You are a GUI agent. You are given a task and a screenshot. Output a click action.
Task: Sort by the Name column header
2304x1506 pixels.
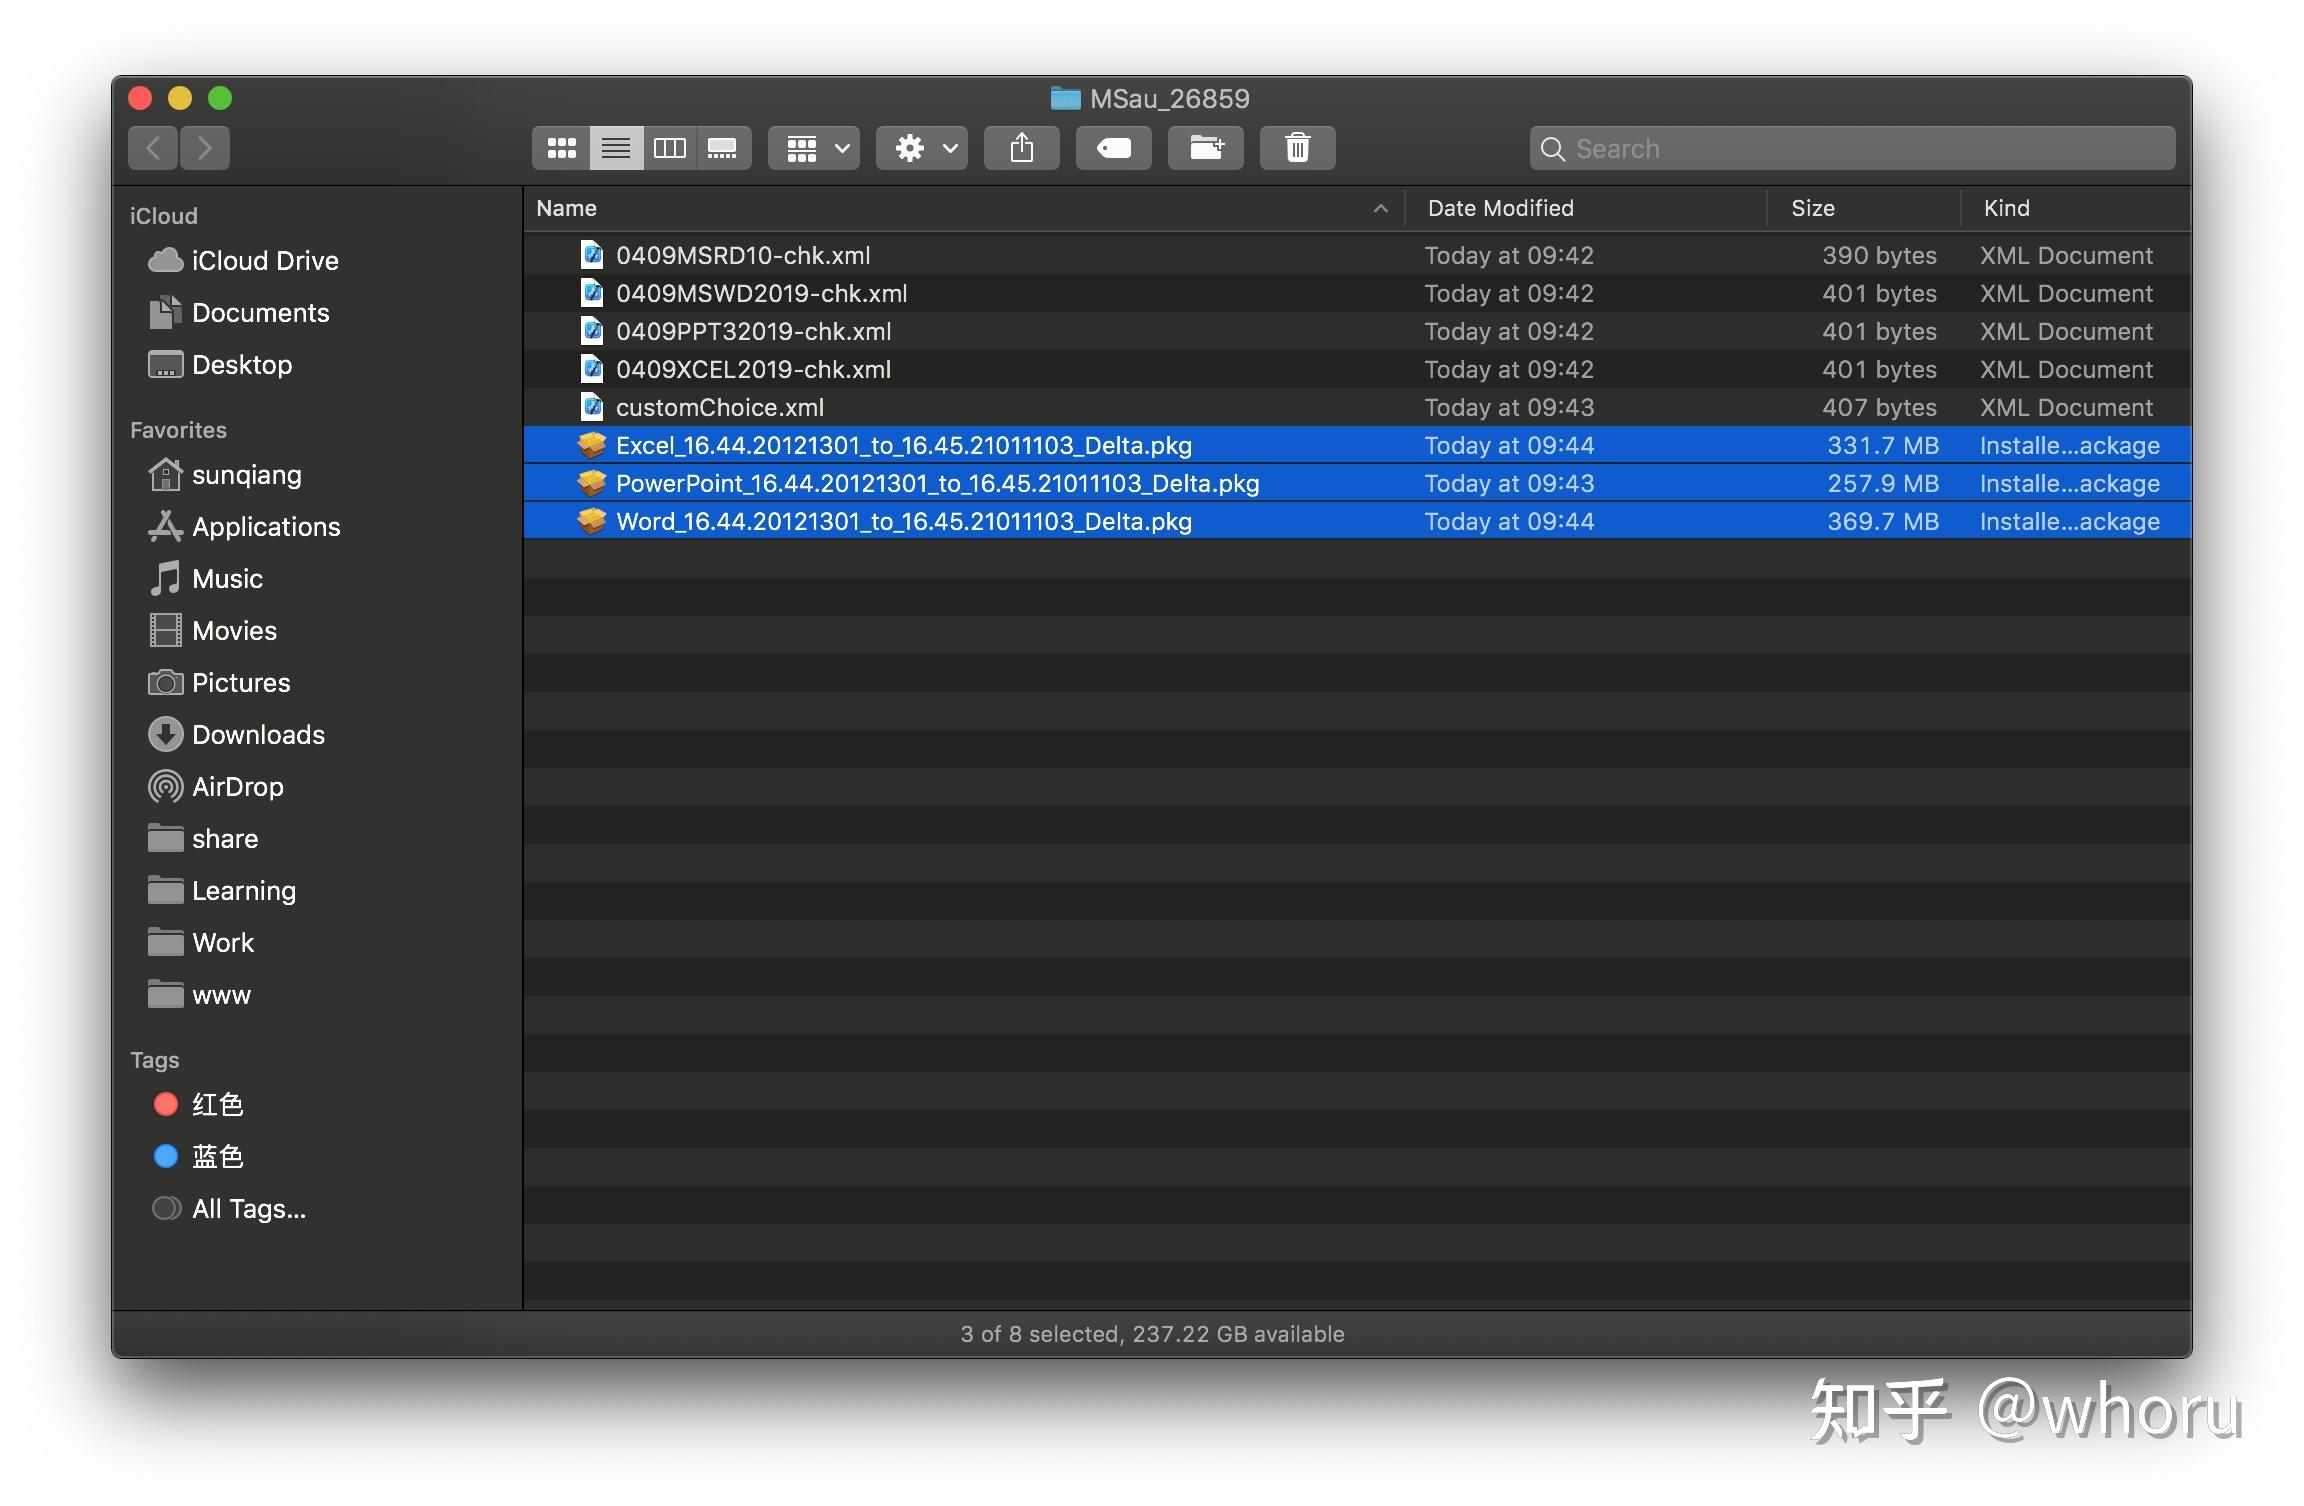coord(964,208)
